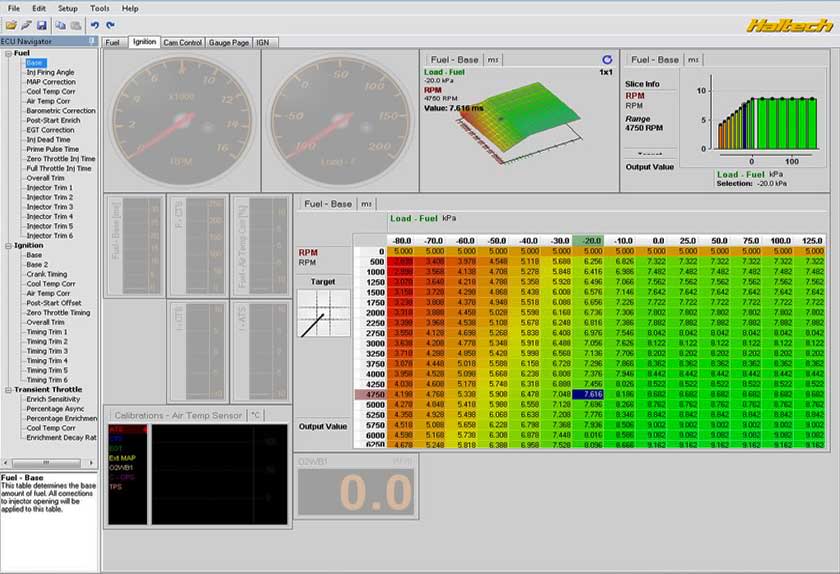The width and height of the screenshot is (840, 574).
Task: Select the 4750 RPM row header
Action: pyautogui.click(x=369, y=395)
